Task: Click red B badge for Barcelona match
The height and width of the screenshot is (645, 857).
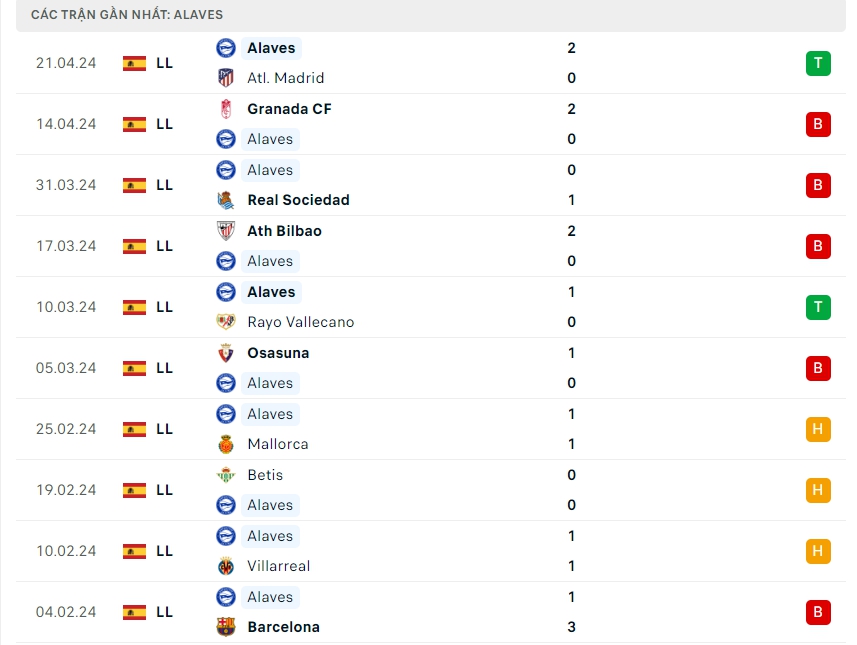Action: (818, 612)
